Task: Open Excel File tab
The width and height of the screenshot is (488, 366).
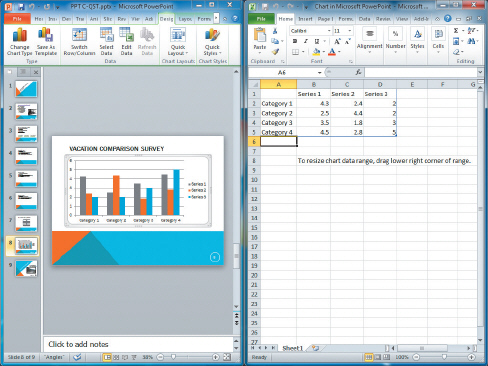Action: 261,19
